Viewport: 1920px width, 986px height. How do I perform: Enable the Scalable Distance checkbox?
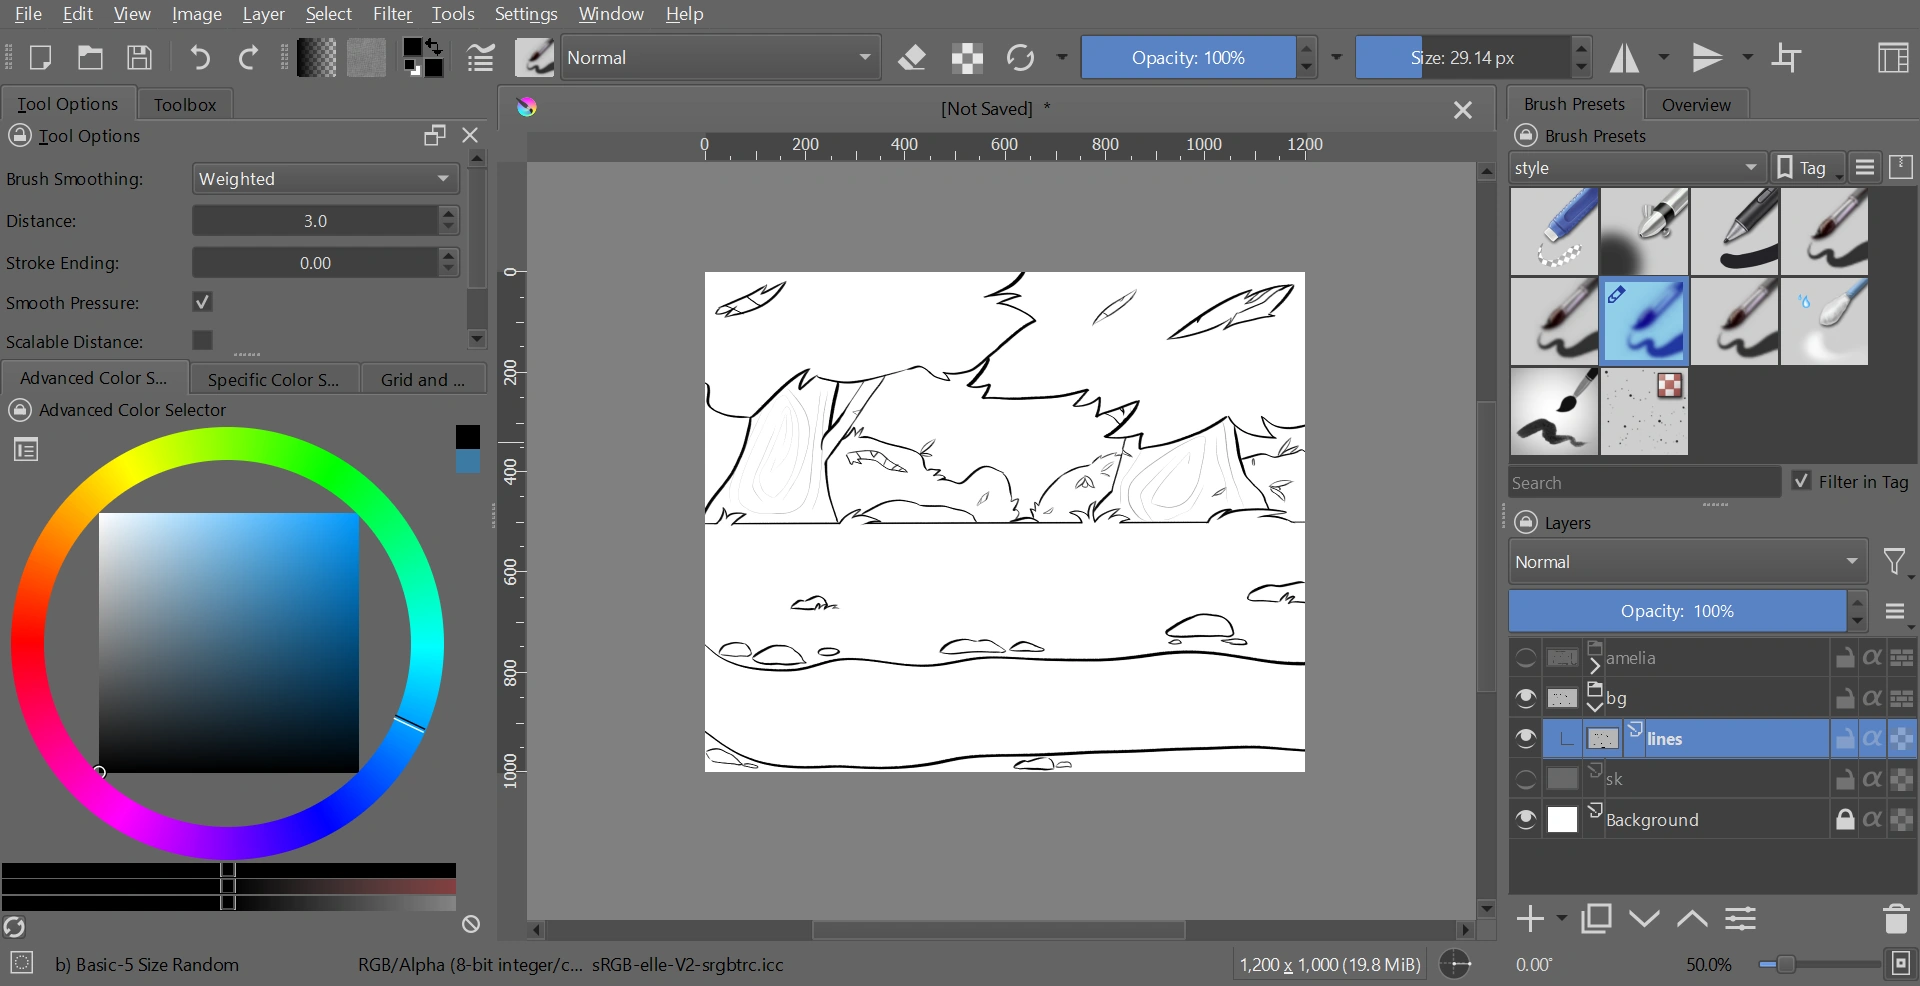[x=202, y=341]
